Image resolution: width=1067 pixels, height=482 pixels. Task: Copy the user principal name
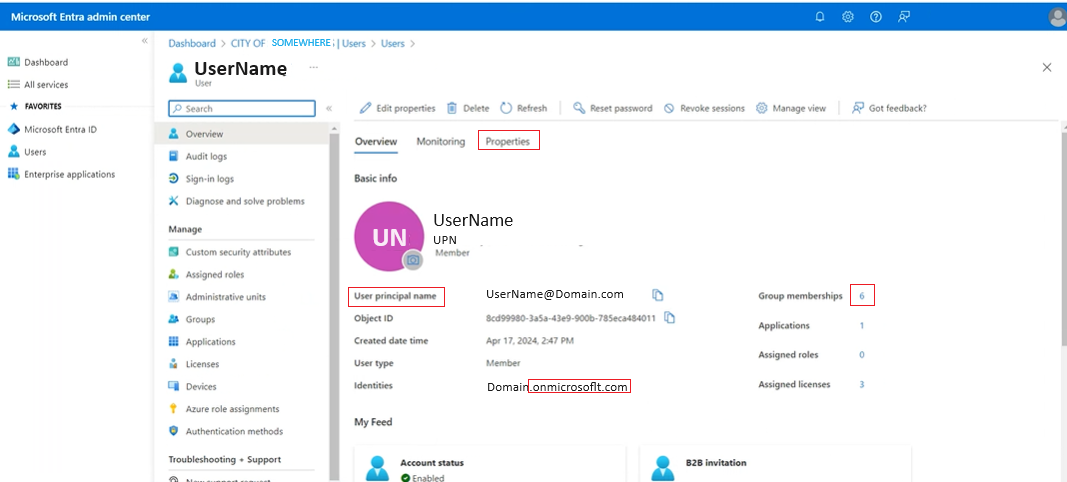657,295
